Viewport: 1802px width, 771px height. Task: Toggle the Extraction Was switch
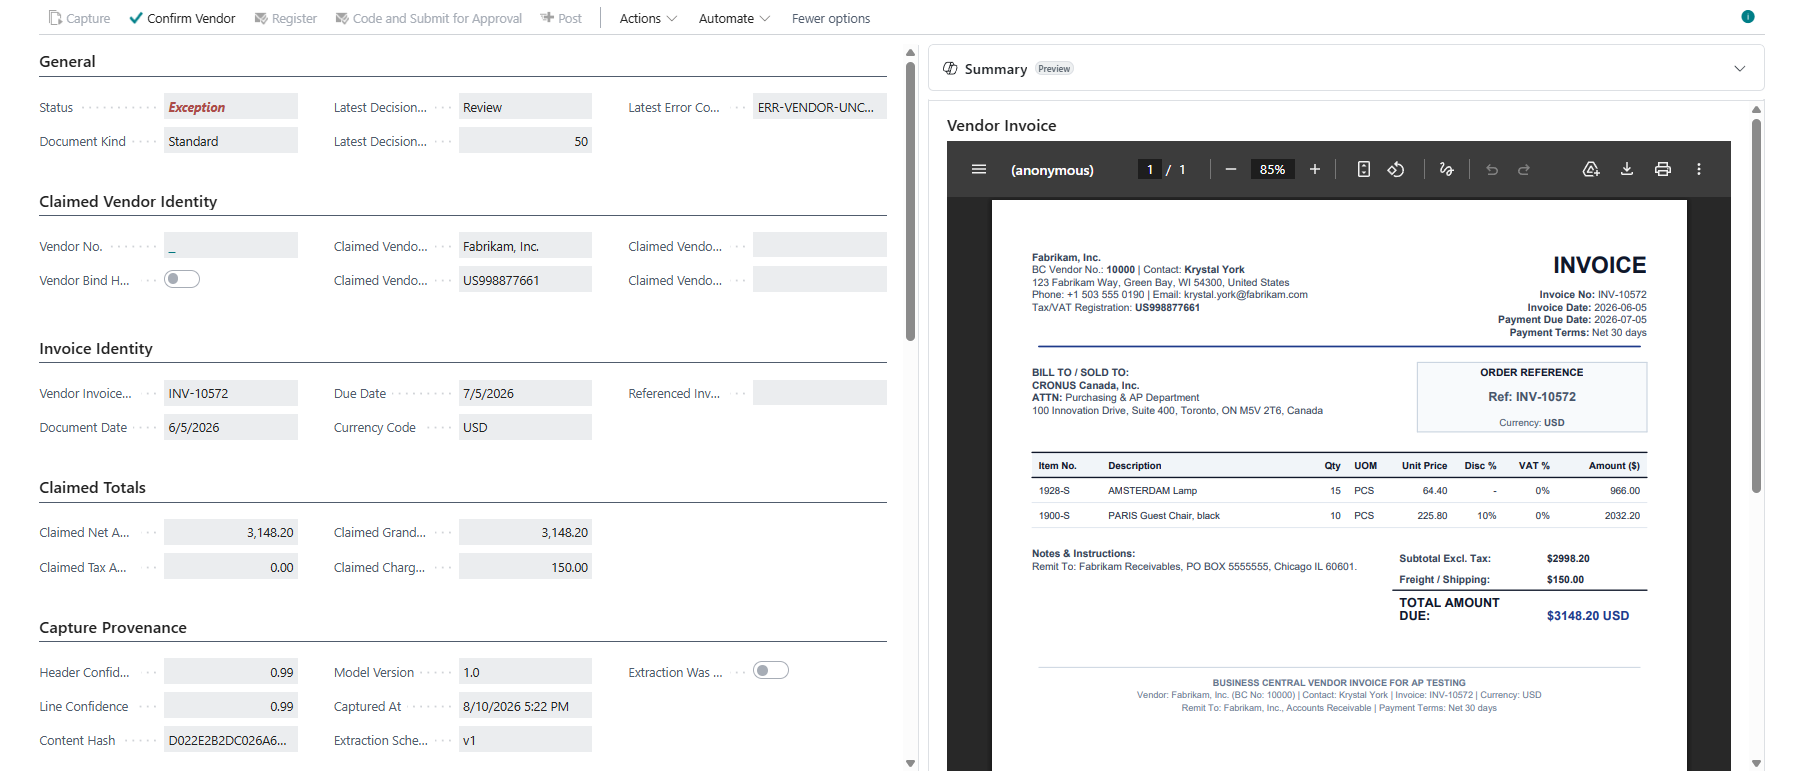click(x=771, y=671)
